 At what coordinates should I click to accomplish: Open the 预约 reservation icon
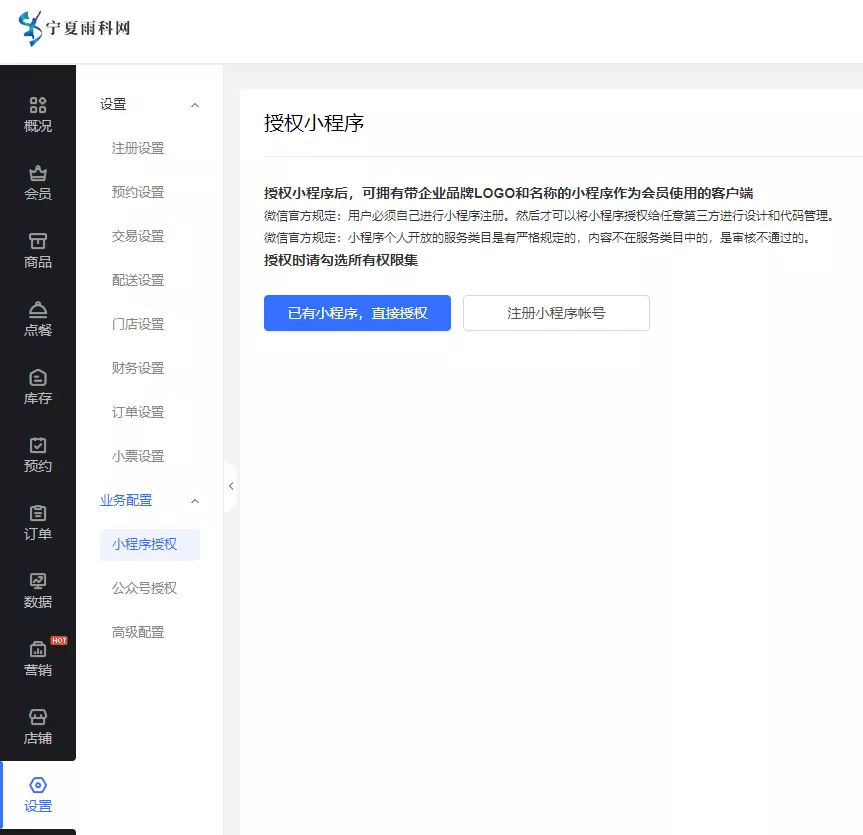pos(37,445)
